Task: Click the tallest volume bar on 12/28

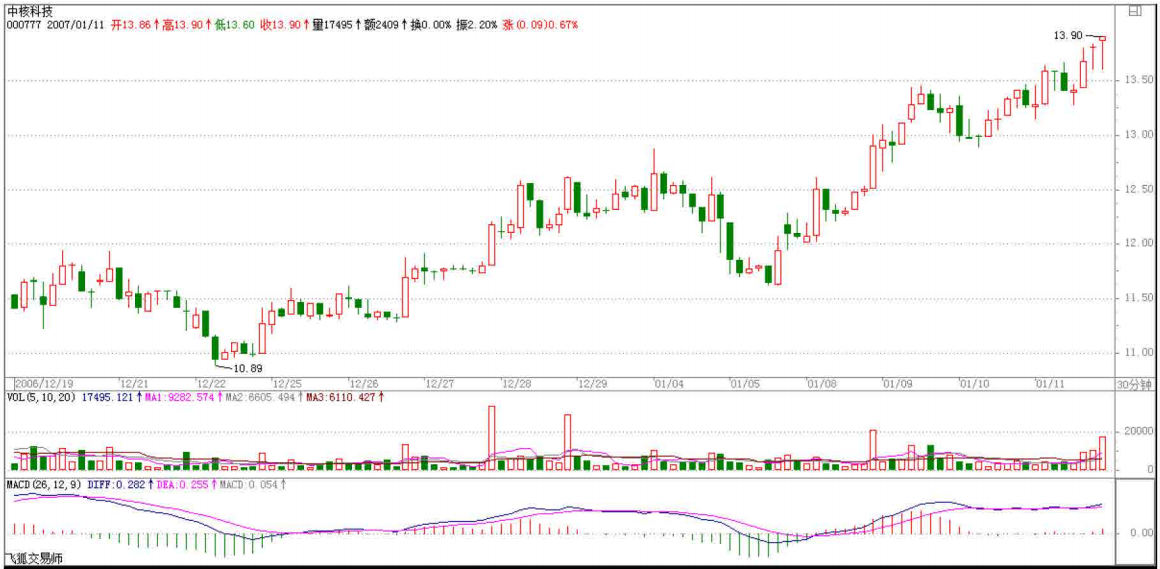Action: coord(491,437)
